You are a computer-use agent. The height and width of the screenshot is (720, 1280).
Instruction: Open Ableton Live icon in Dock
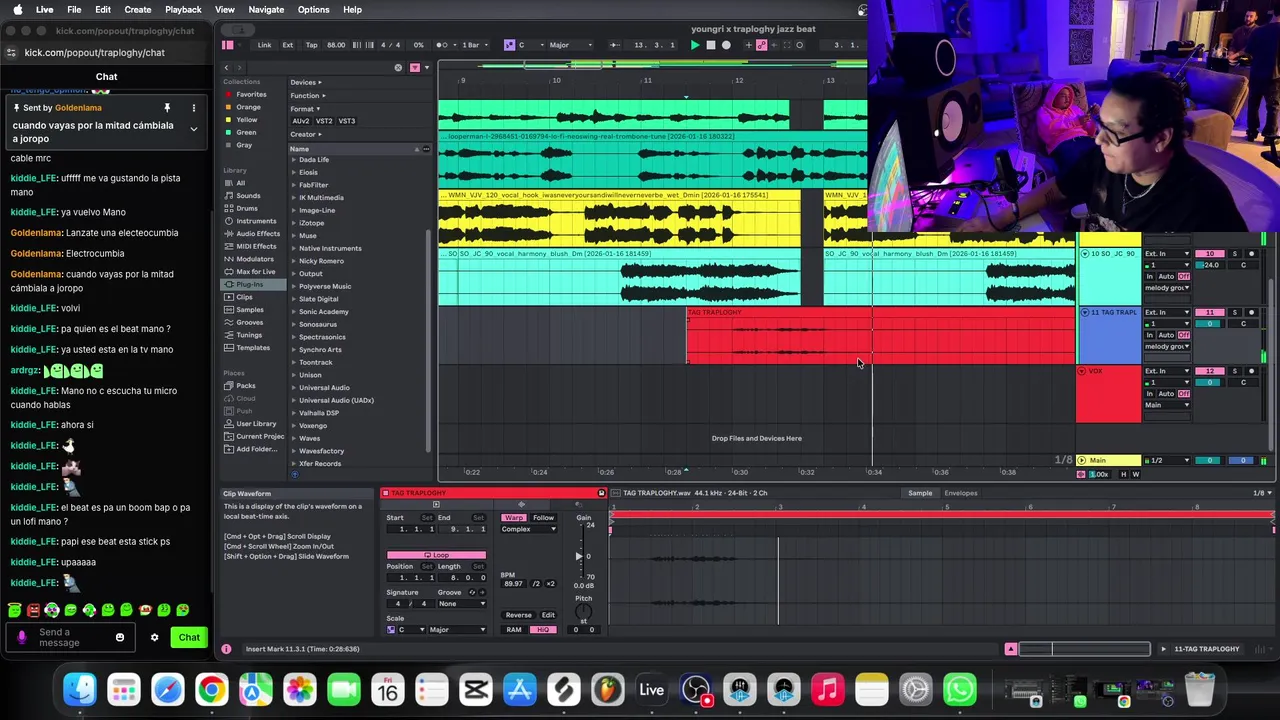point(651,689)
